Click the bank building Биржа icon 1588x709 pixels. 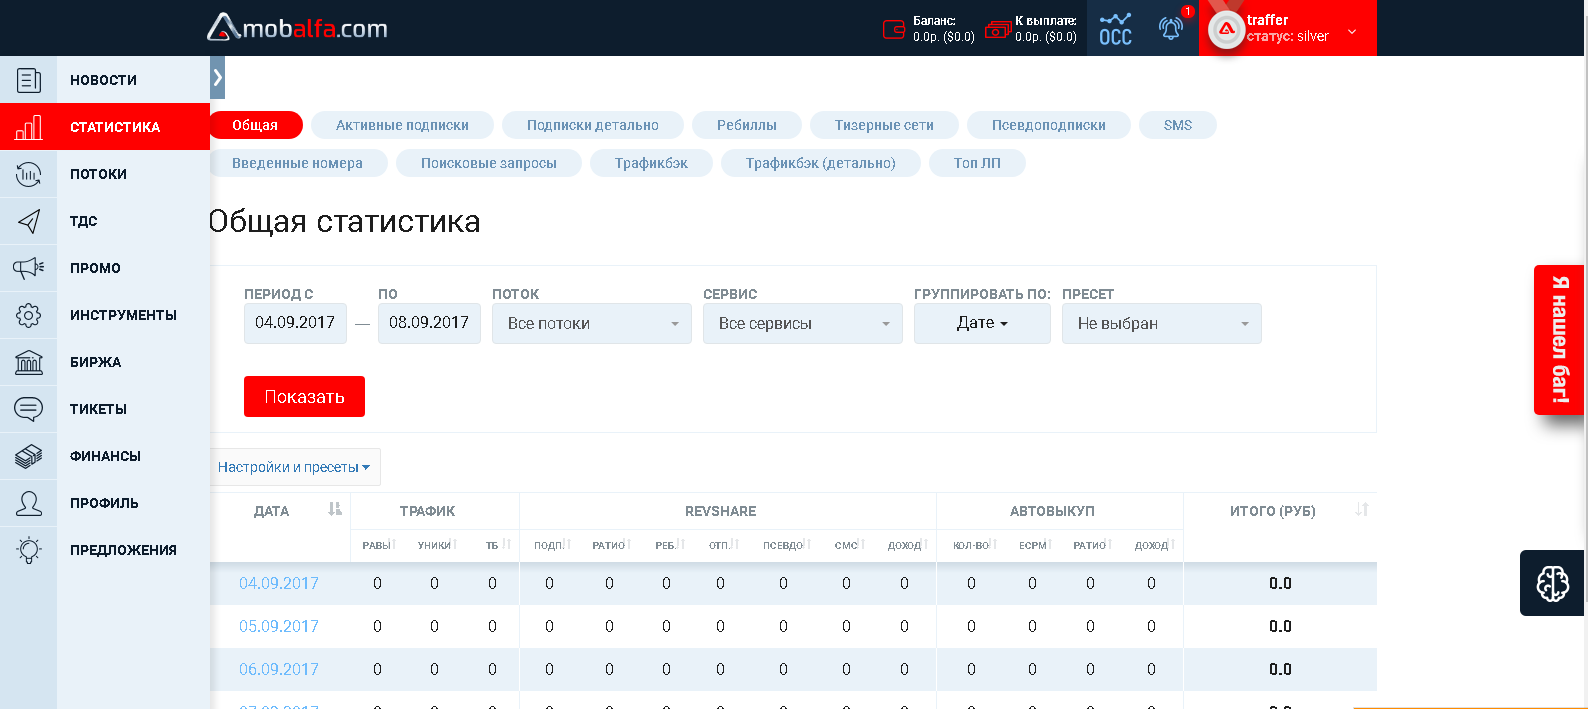pyautogui.click(x=28, y=362)
